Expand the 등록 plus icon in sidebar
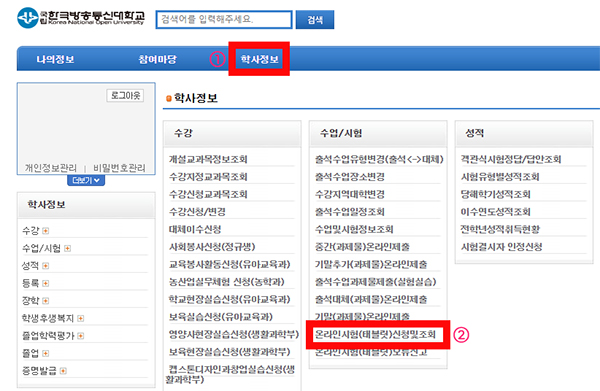The width and height of the screenshot is (600, 391). click(x=46, y=283)
